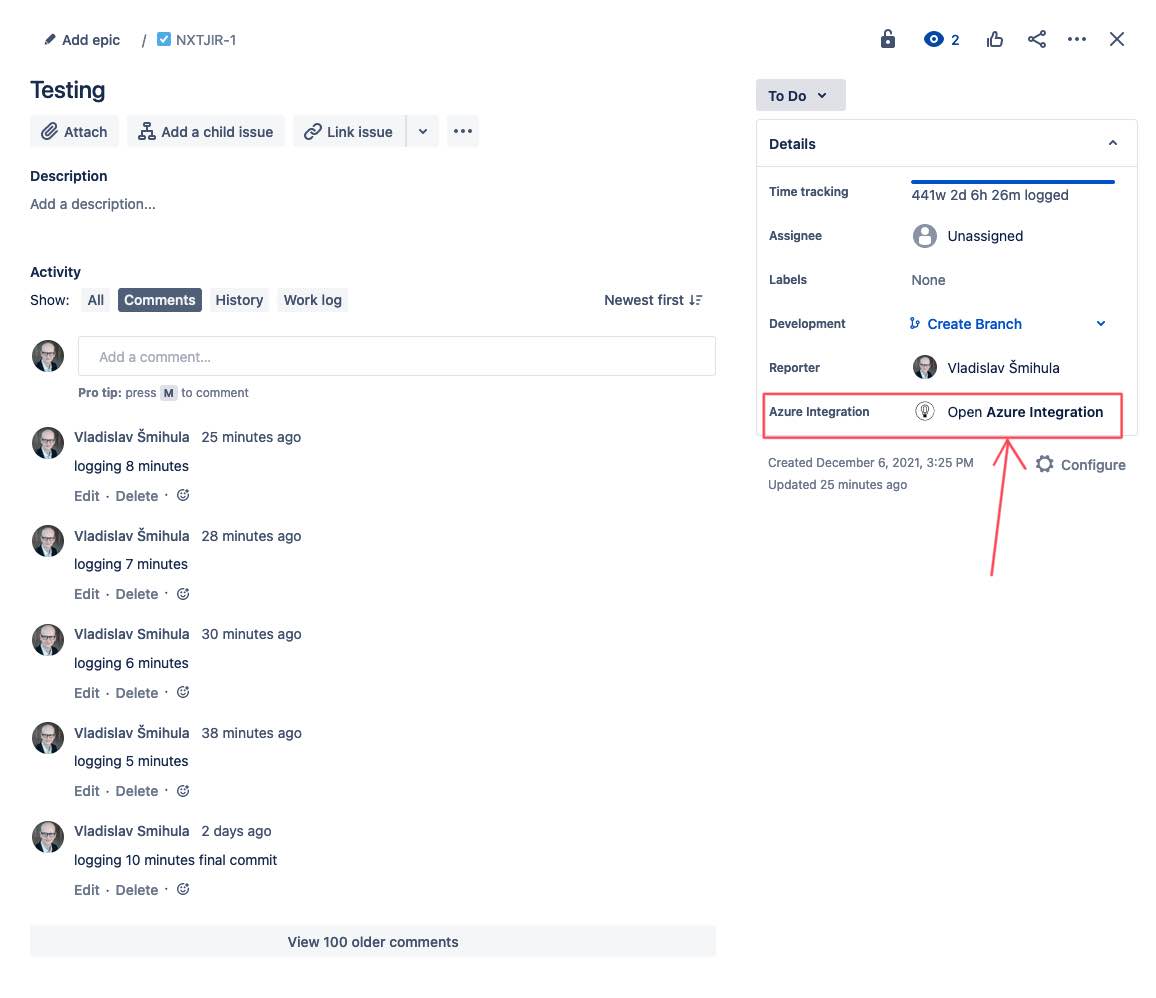Delete the 'logging 7 minutes' comment

tap(136, 594)
